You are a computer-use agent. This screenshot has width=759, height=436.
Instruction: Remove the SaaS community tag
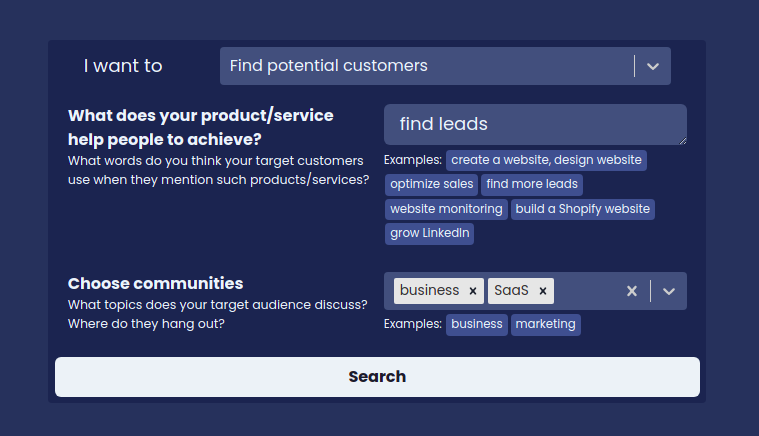543,291
